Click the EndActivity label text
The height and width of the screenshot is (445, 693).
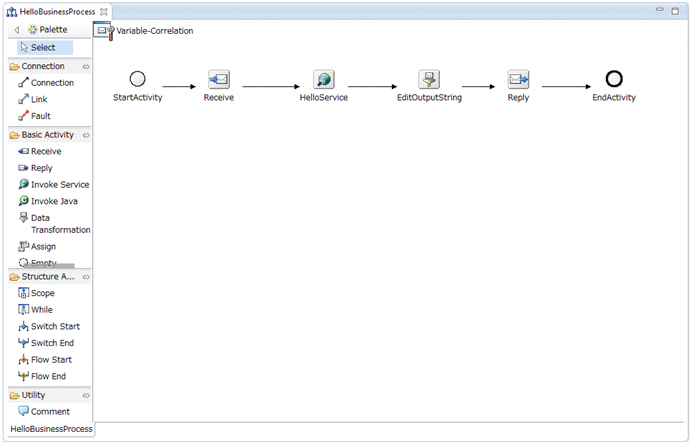click(614, 97)
